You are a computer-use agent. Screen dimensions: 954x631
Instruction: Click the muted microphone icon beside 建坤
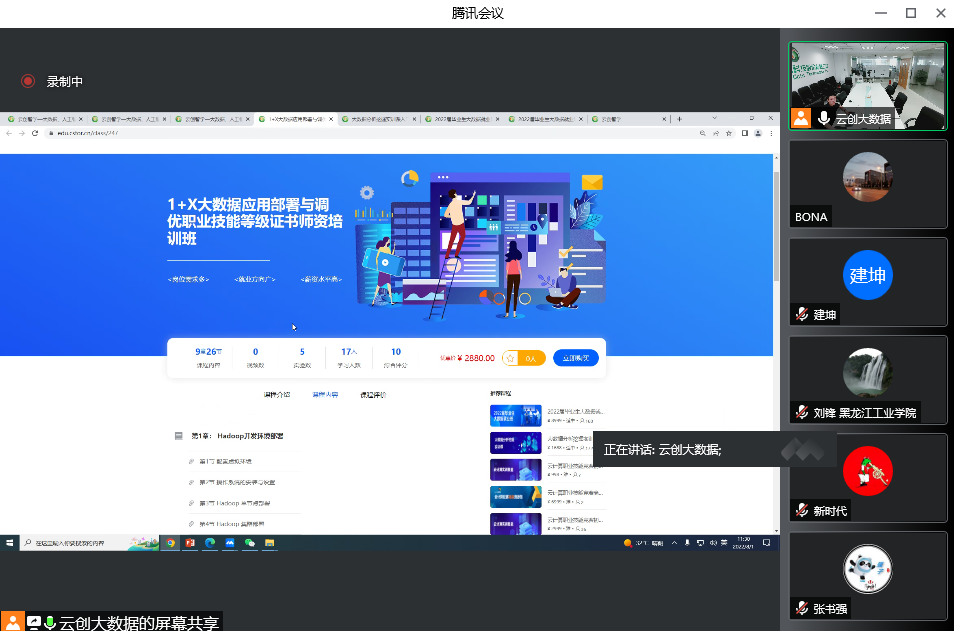[801, 315]
